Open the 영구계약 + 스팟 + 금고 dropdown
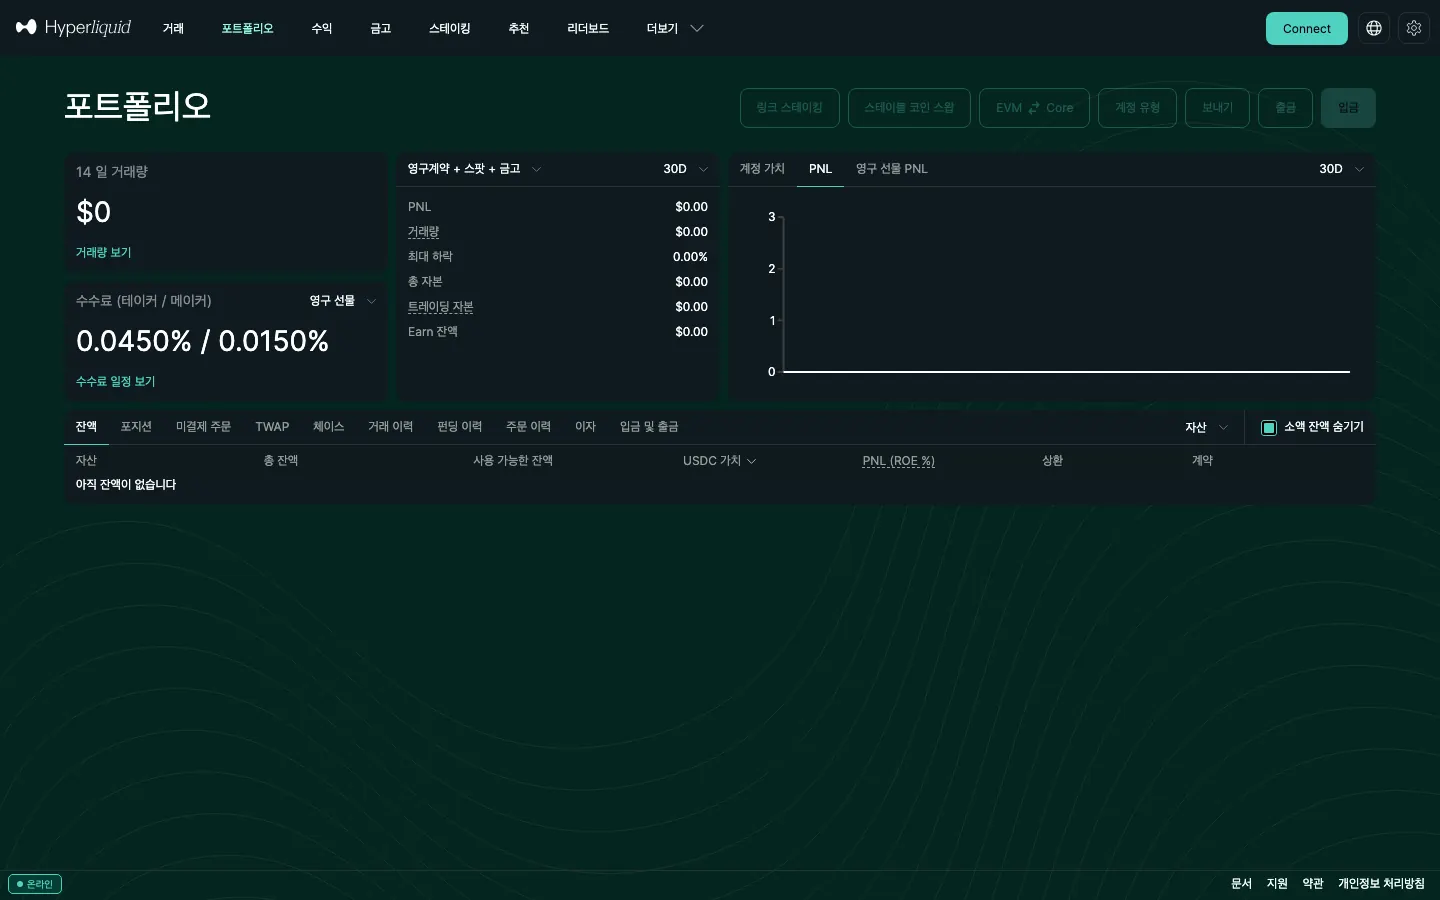 coord(475,169)
